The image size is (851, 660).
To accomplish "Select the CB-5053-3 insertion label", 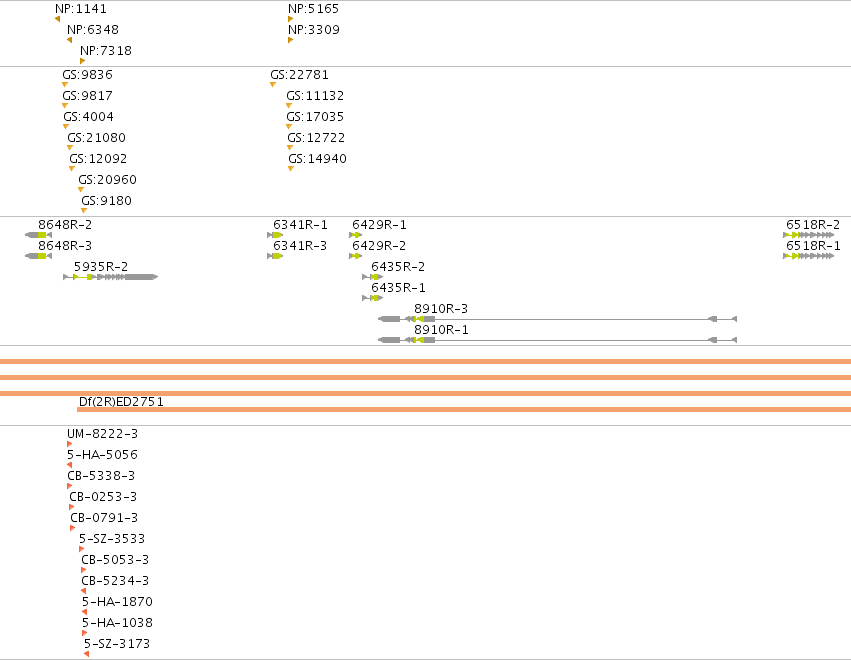I will coord(115,560).
